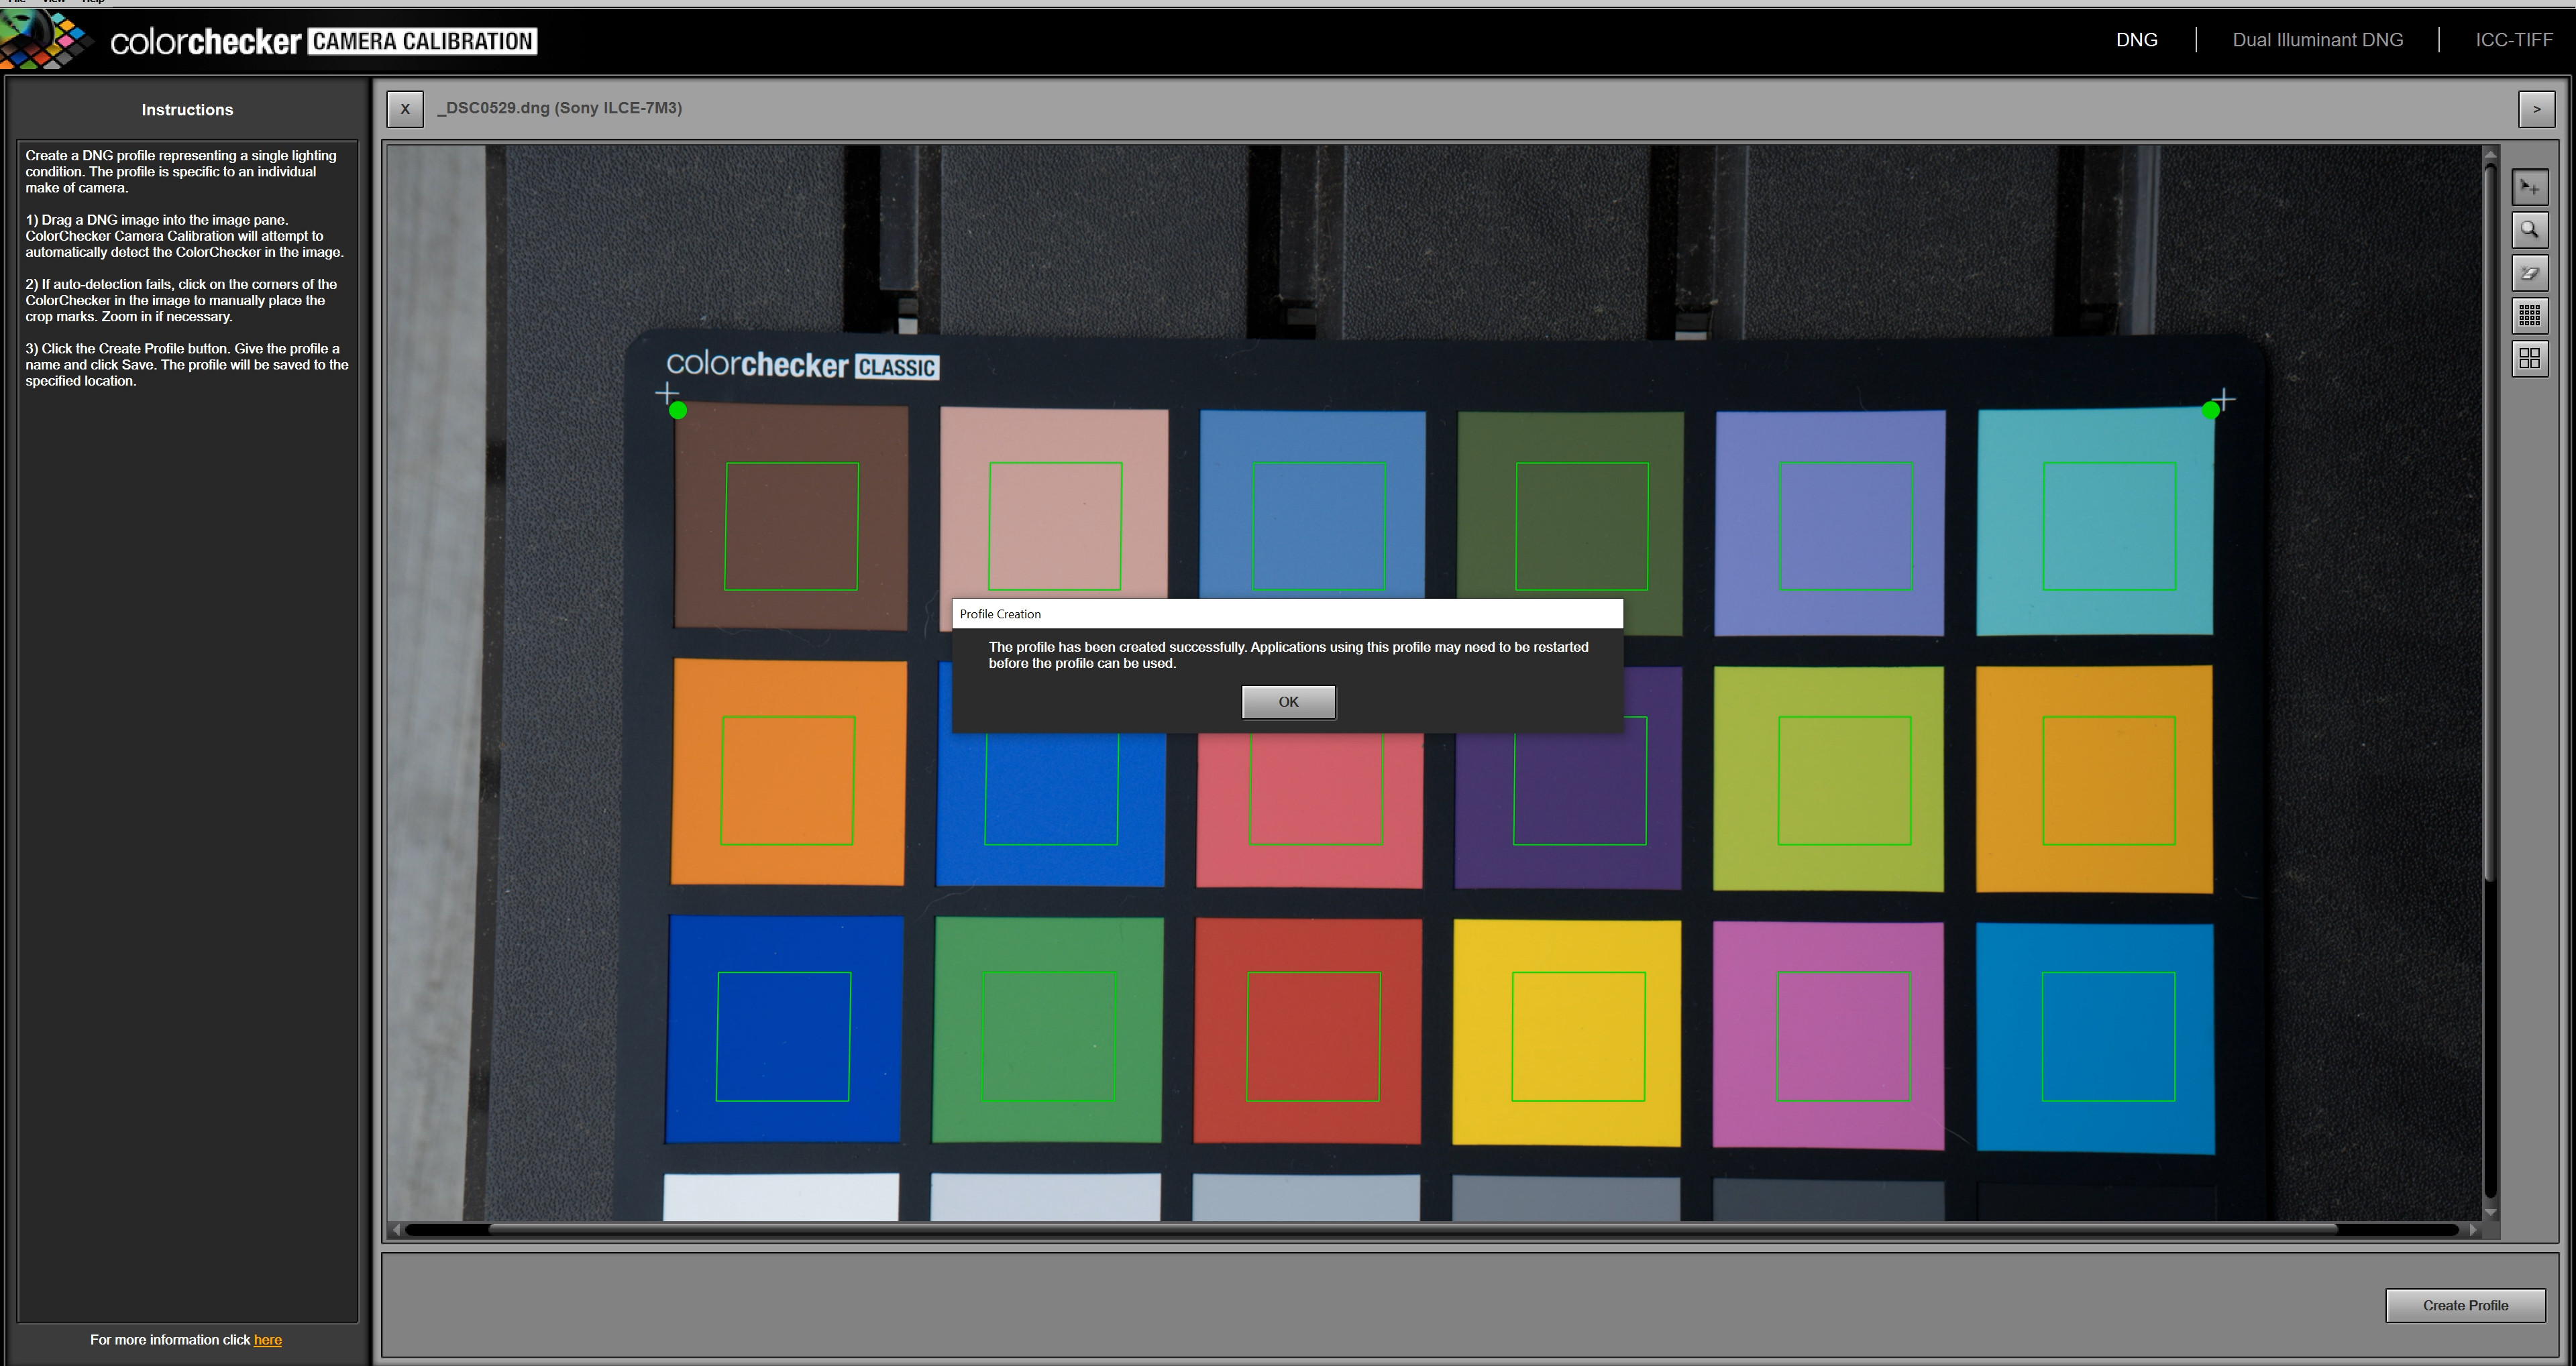Click OK in the Profile Creation dialog
The image size is (2576, 1366).
[1288, 702]
